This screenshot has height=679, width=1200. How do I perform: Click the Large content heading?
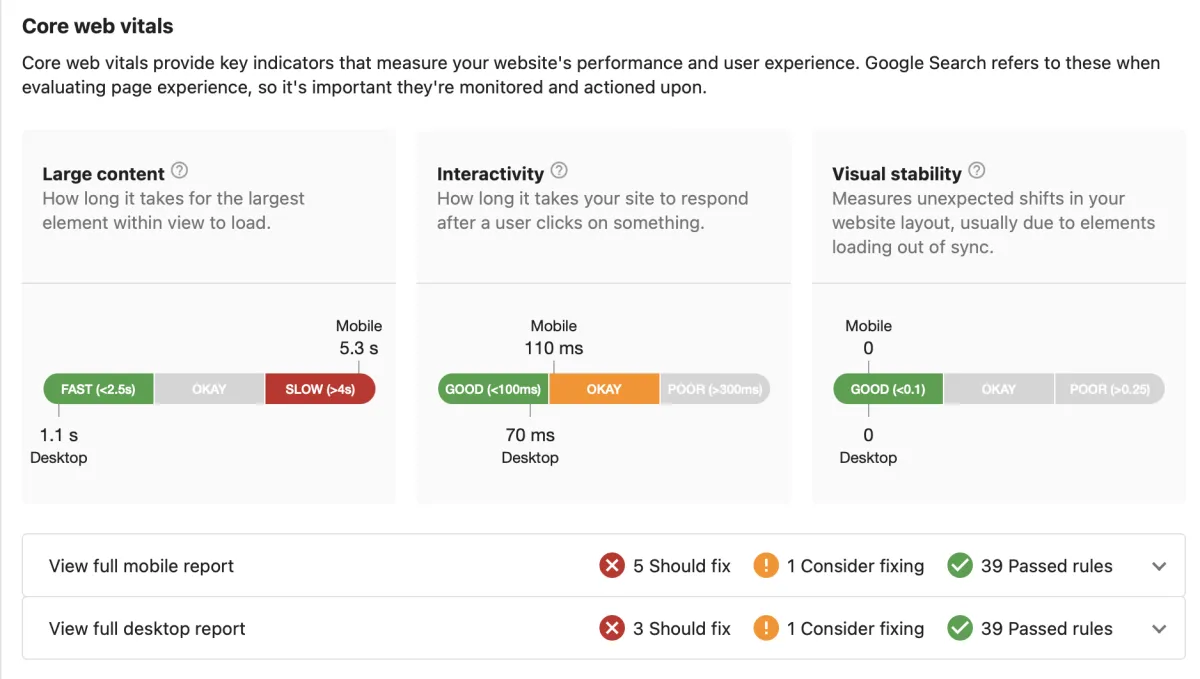(103, 174)
